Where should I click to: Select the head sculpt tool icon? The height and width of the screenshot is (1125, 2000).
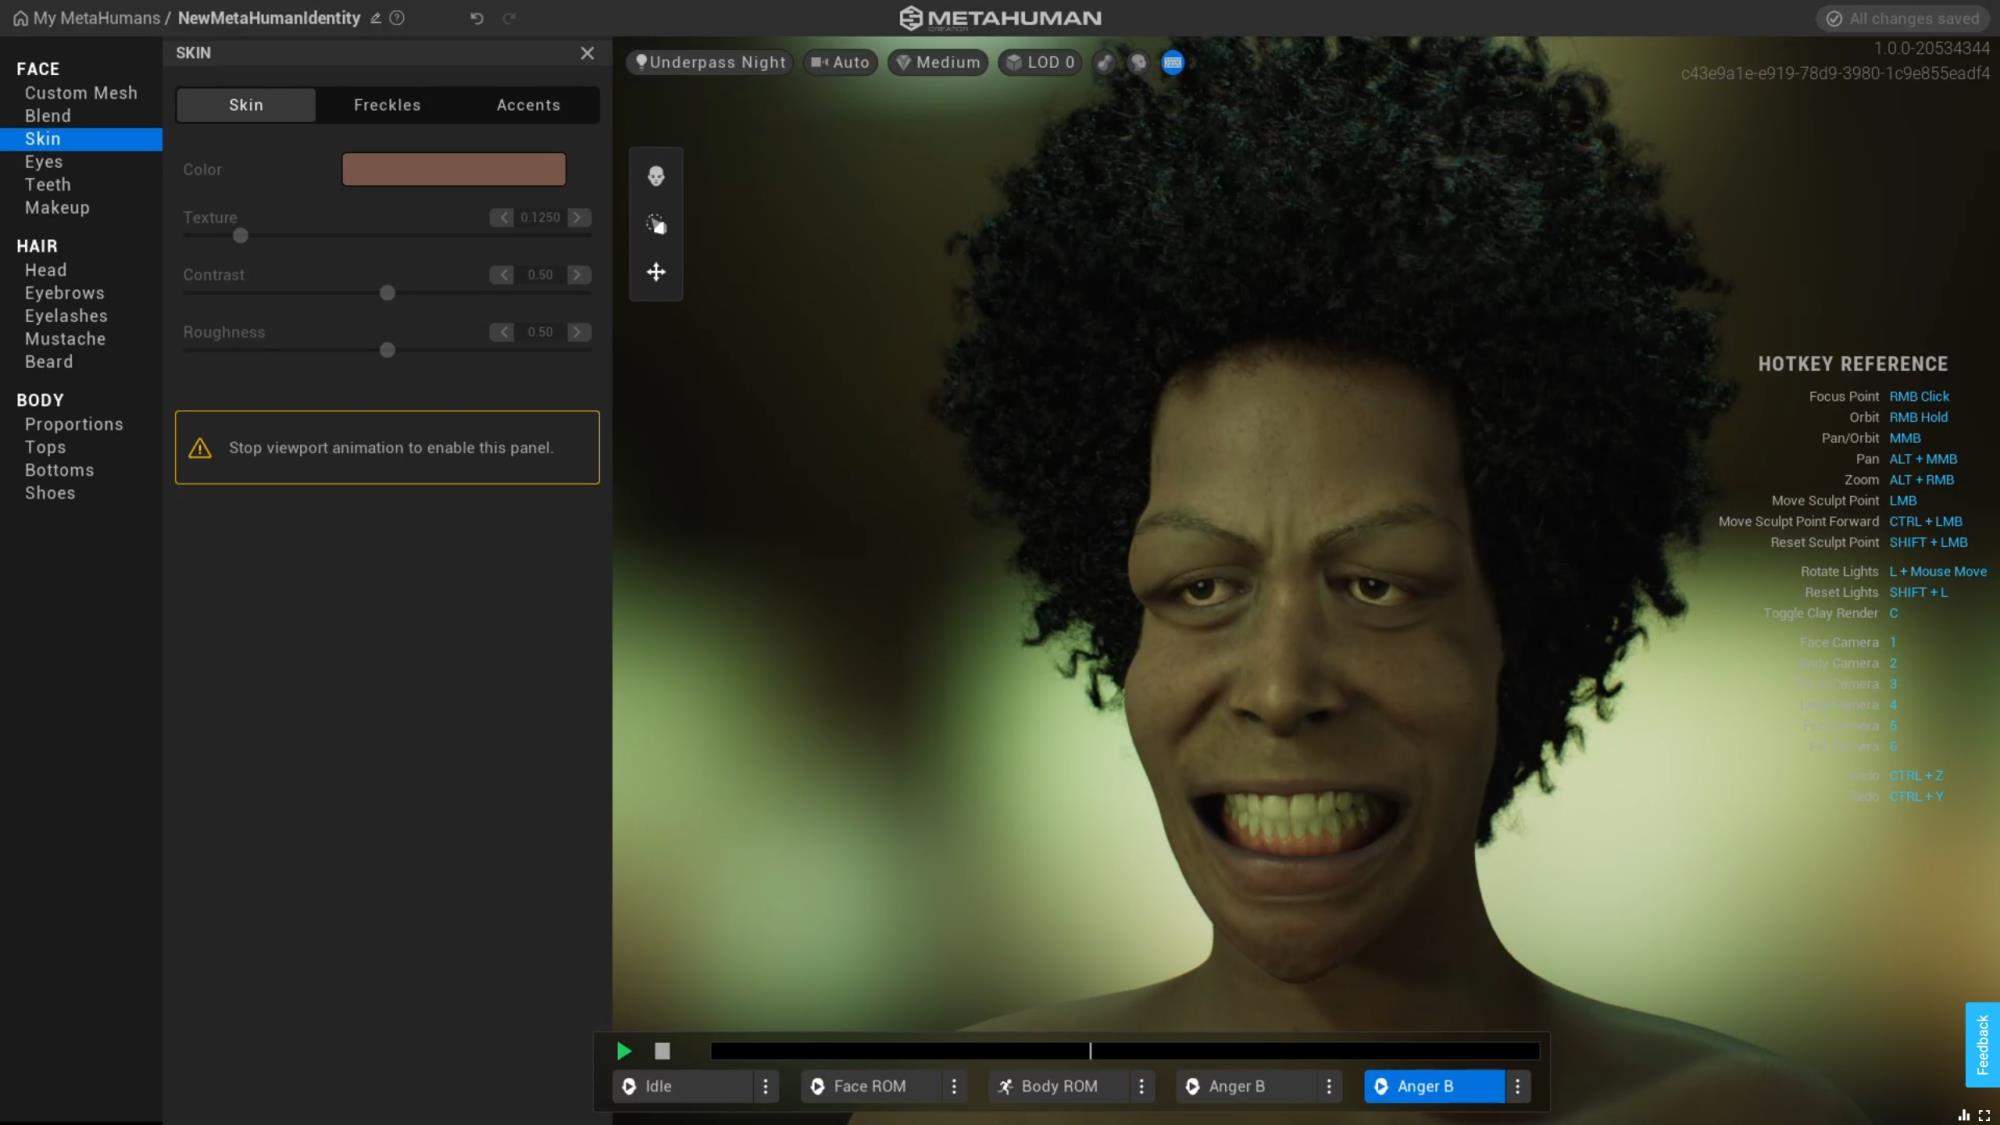tap(656, 176)
